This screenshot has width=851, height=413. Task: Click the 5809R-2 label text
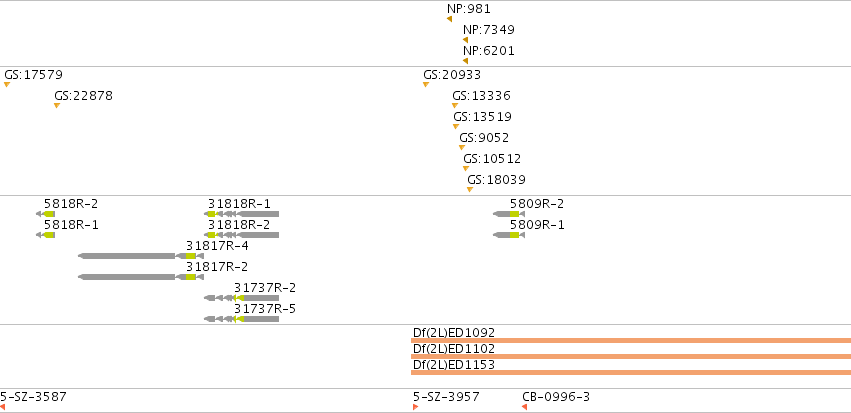tap(537, 204)
